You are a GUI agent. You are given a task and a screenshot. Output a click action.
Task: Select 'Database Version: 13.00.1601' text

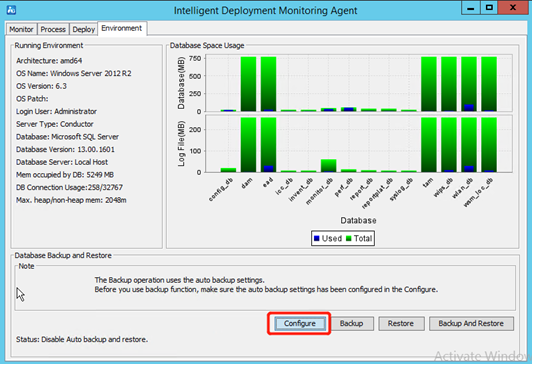65,150
